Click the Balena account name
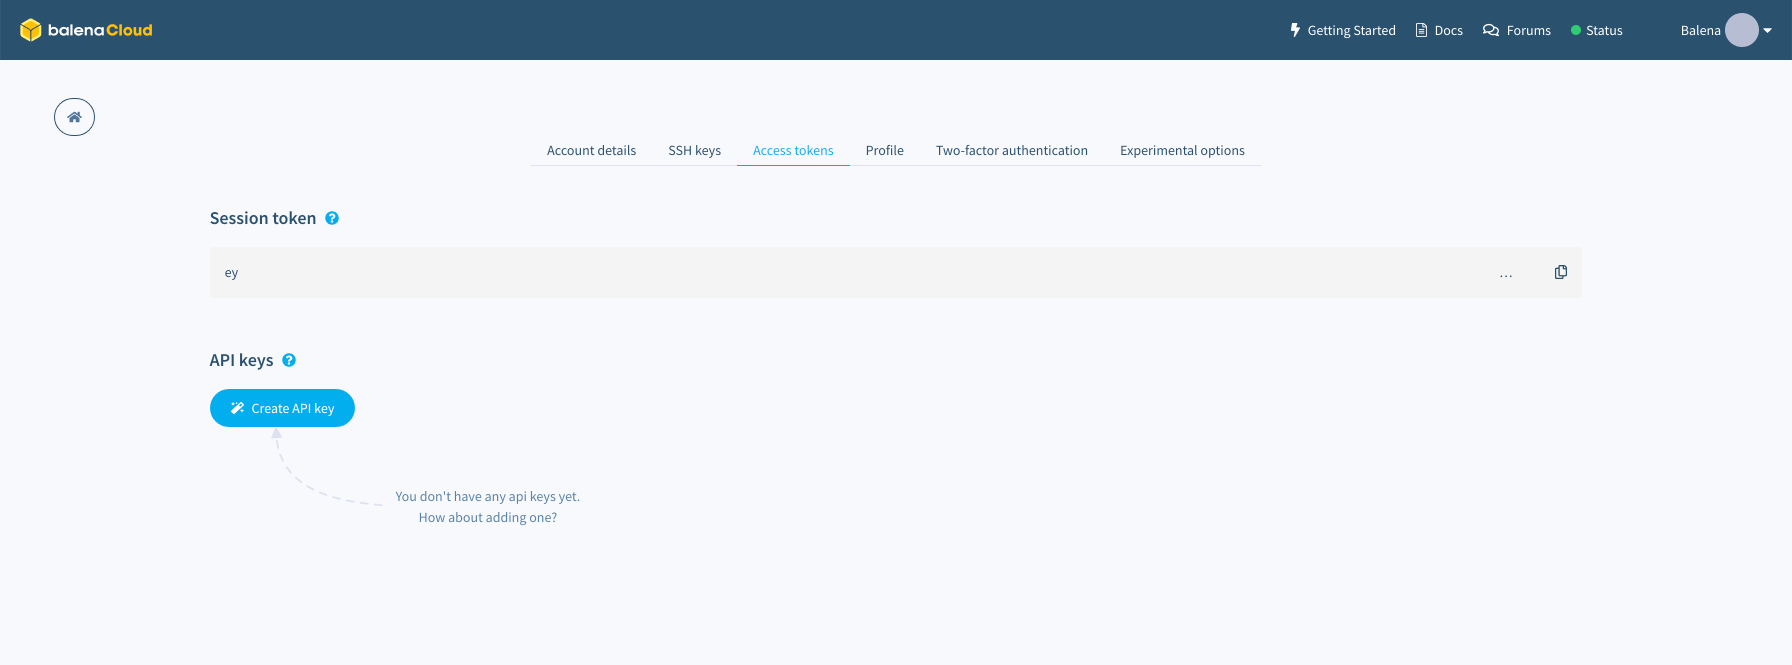The image size is (1792, 665). click(1700, 30)
